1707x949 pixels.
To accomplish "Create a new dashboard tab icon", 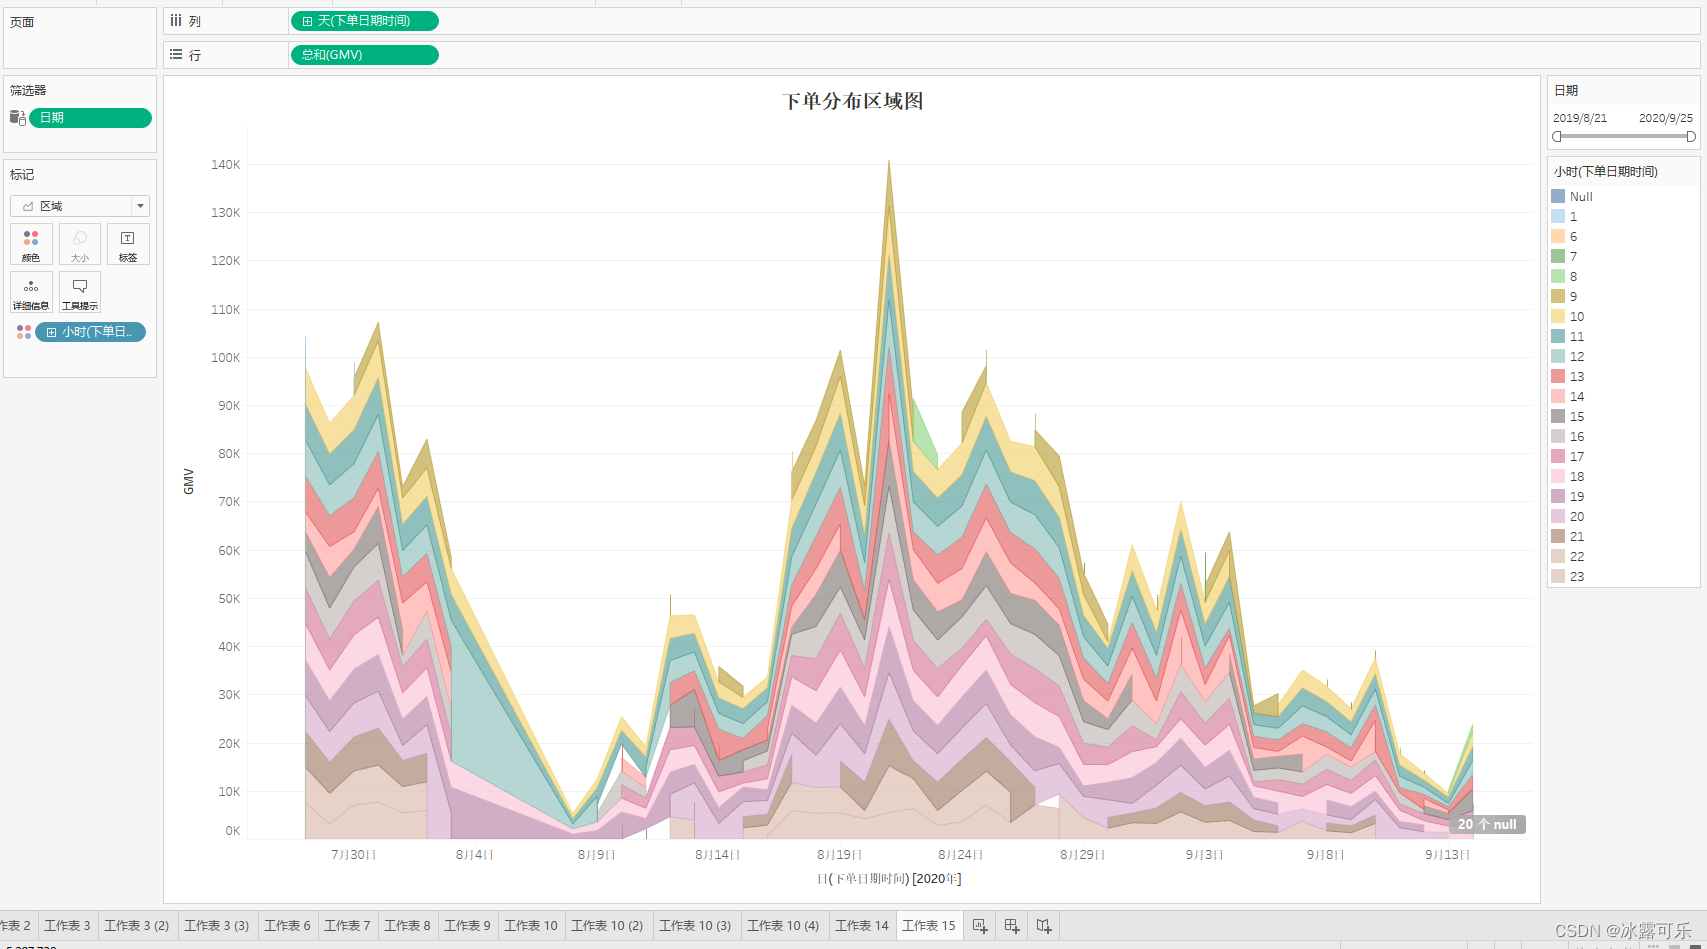I will click(1012, 926).
